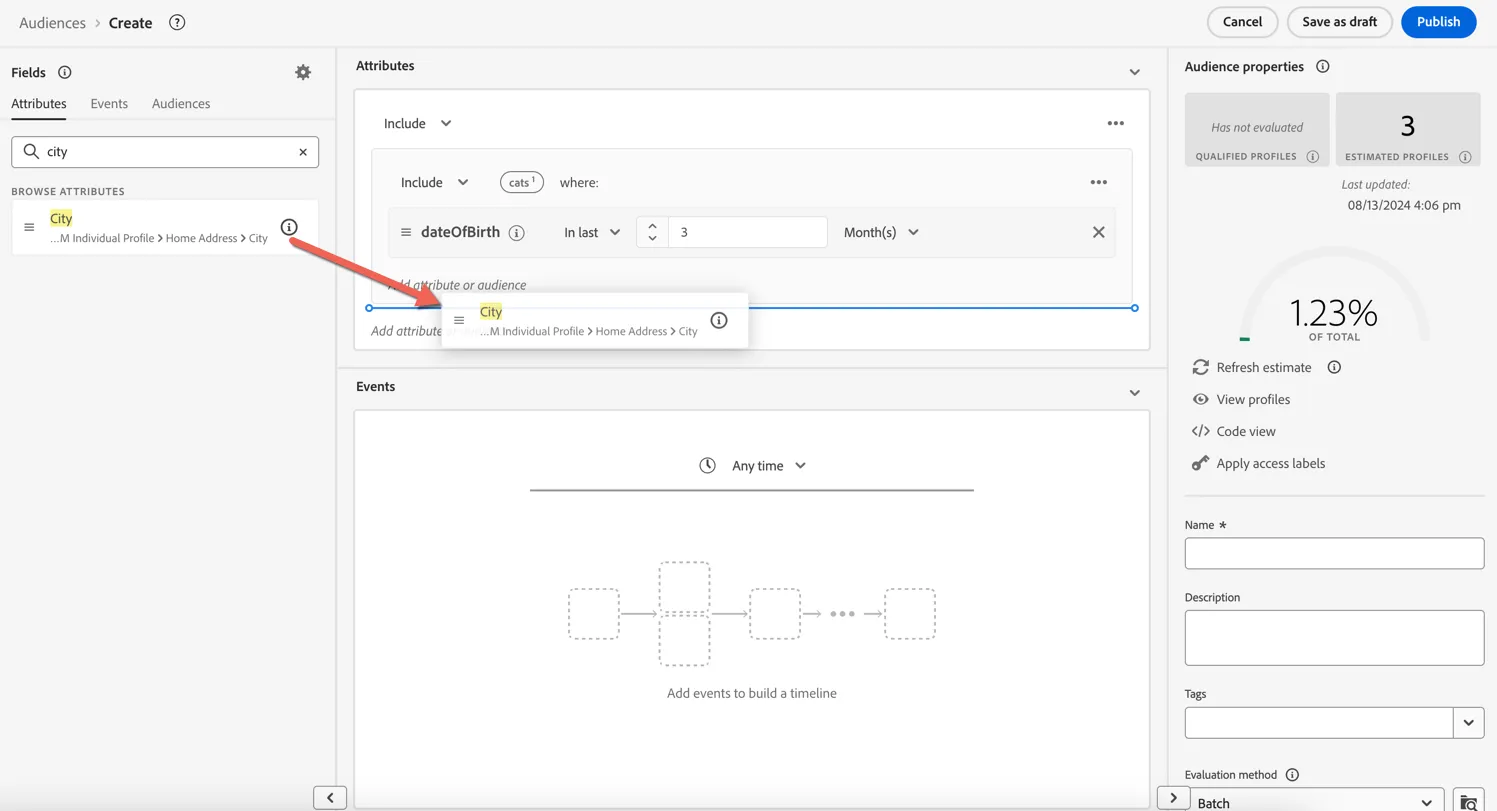Collapse the Attributes section
Image resolution: width=1497 pixels, height=811 pixels.
click(x=1135, y=72)
